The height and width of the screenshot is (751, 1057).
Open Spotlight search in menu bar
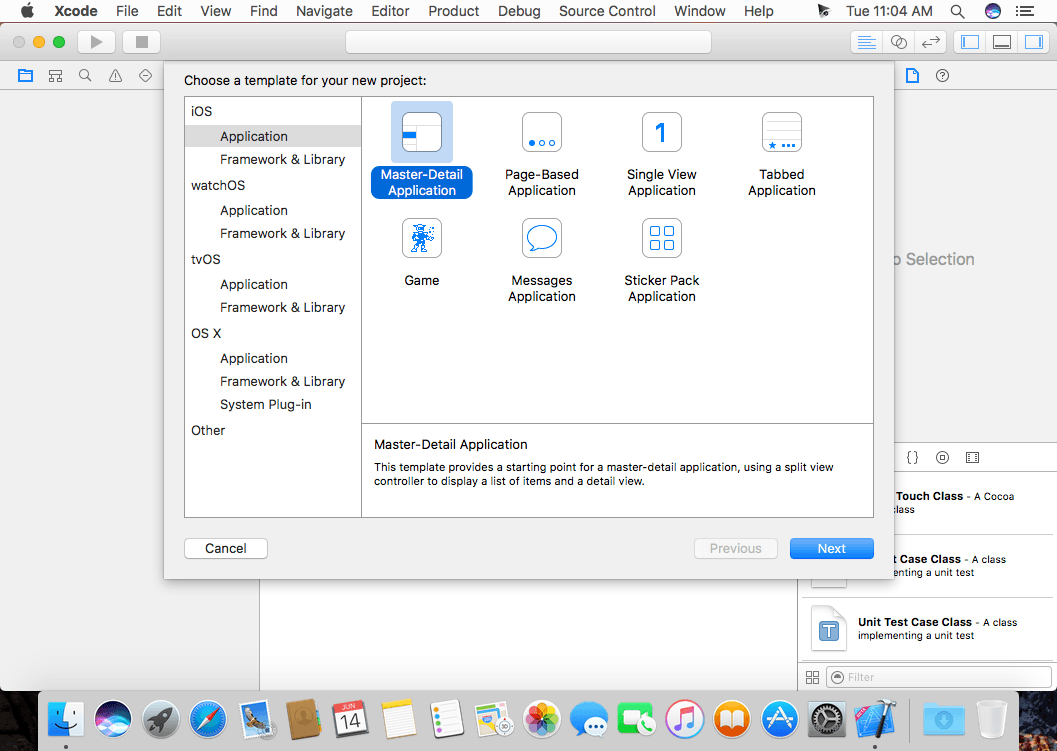[957, 11]
